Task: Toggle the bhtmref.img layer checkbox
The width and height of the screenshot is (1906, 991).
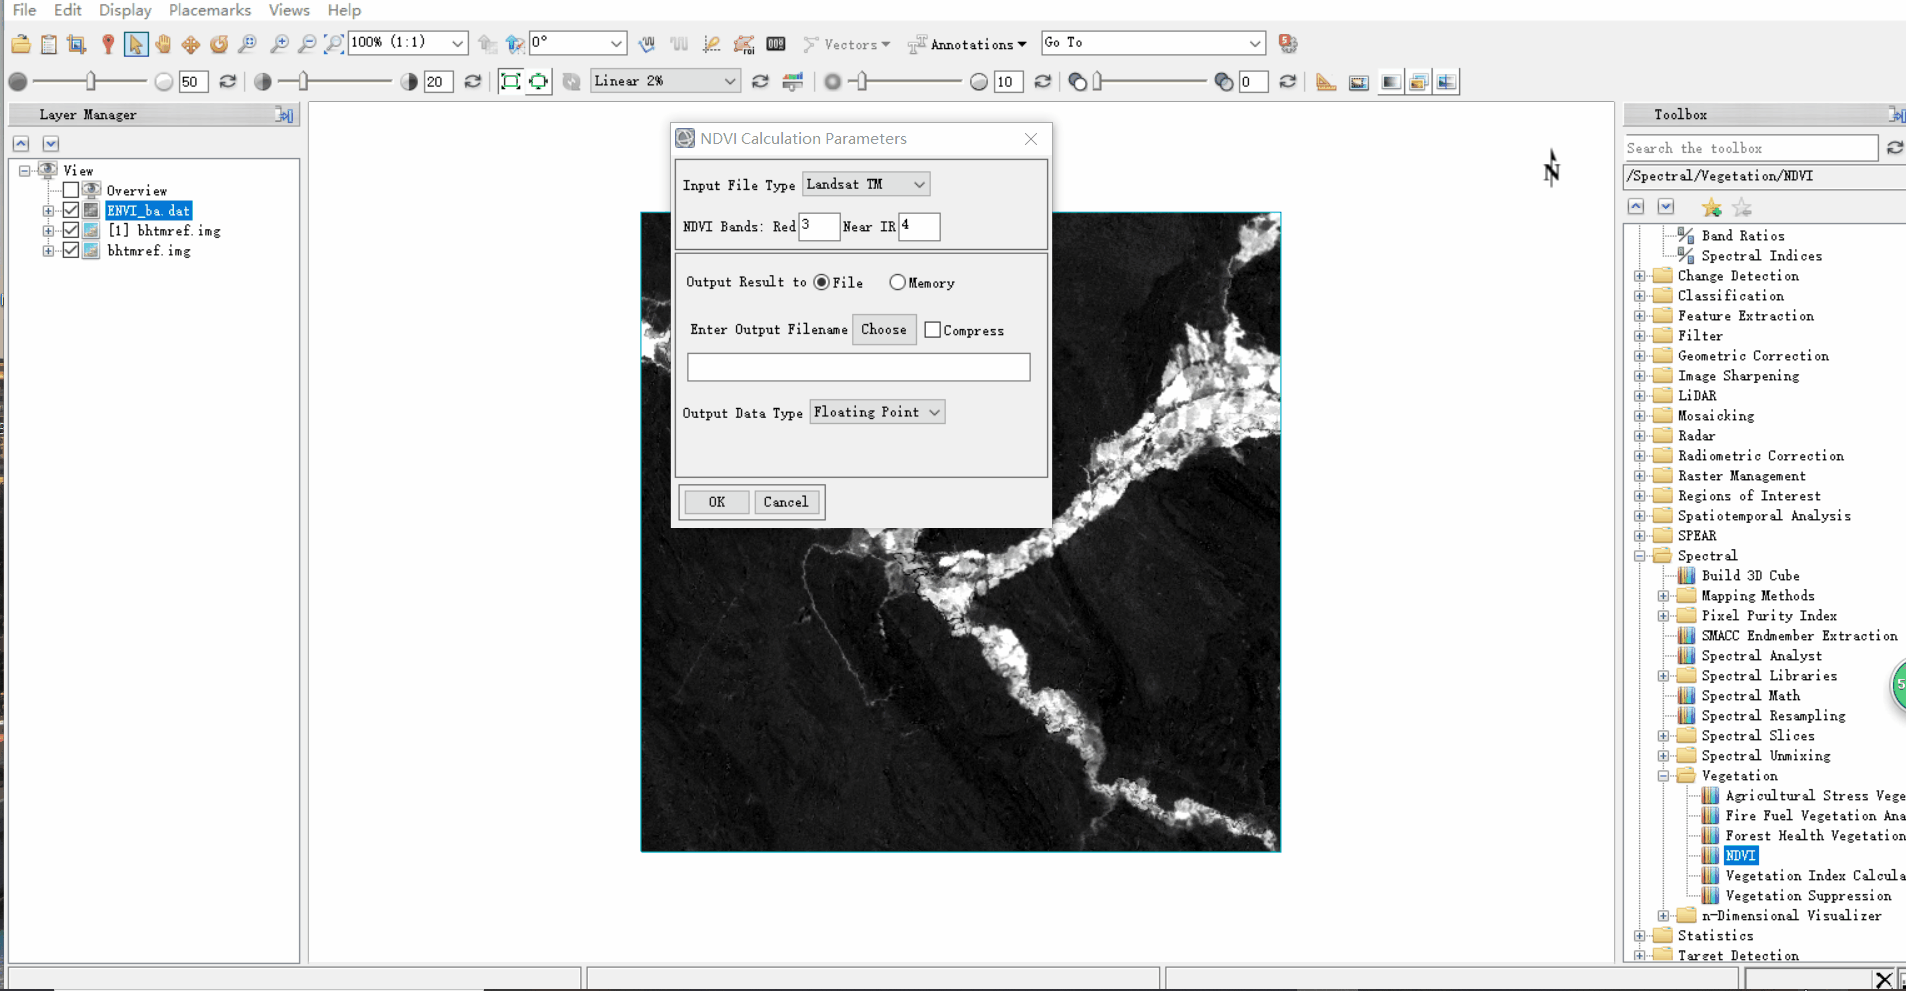Action: 71,250
